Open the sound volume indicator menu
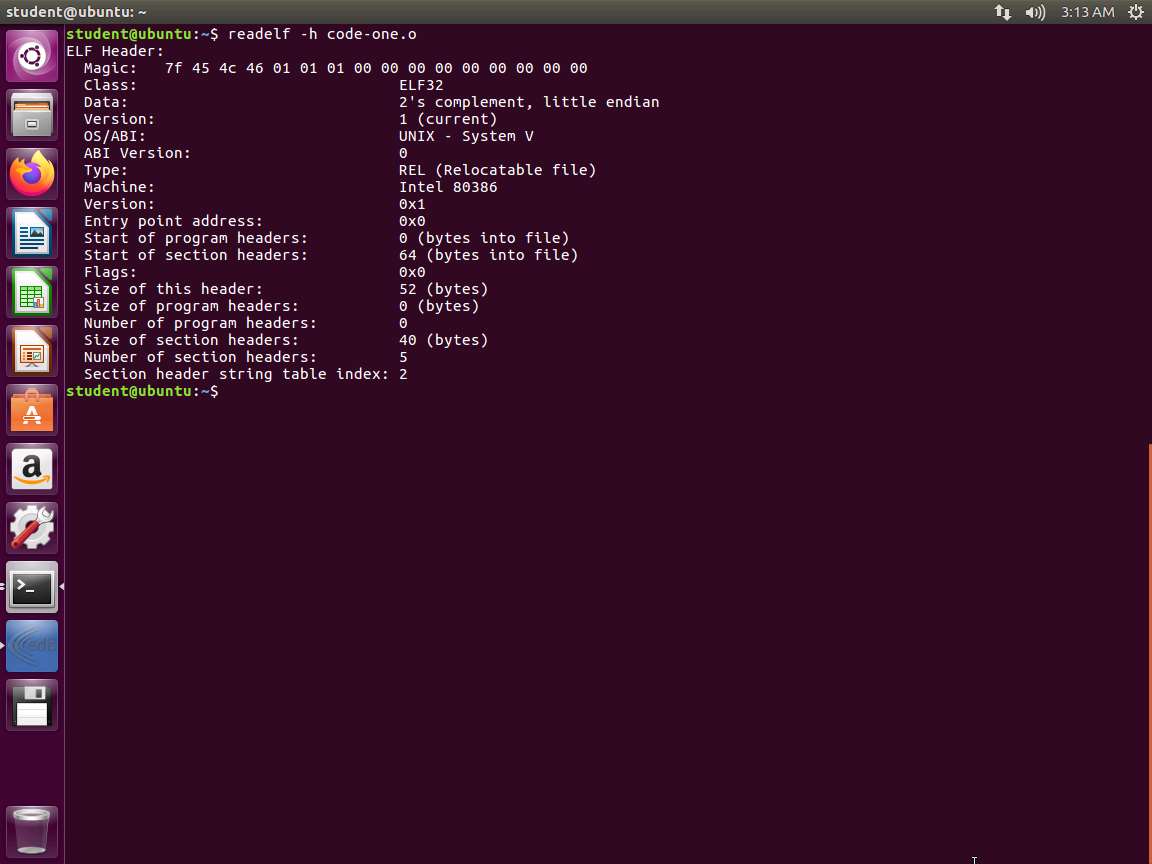The width and height of the screenshot is (1152, 864). (1035, 12)
